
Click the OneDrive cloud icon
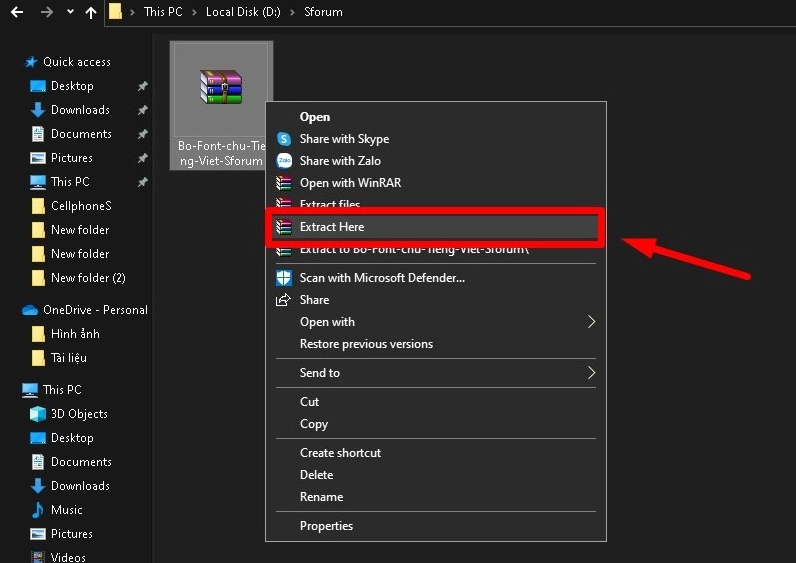[x=30, y=310]
